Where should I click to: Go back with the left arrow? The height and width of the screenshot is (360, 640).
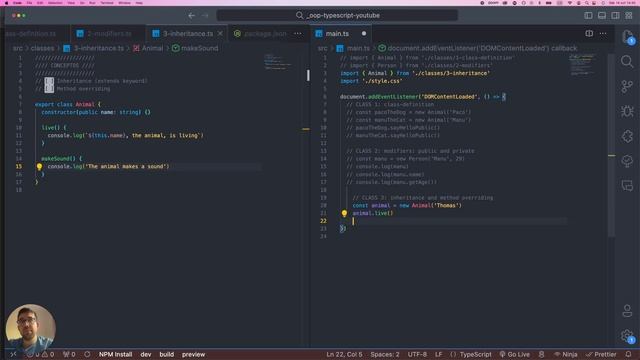191,16
